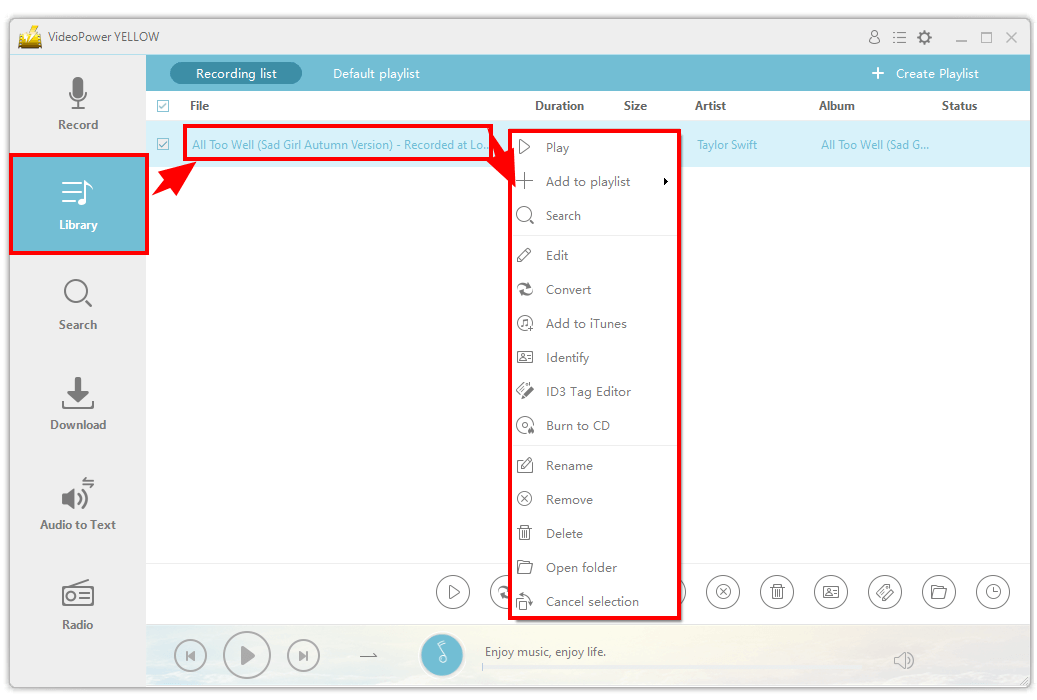The height and width of the screenshot is (700, 1037).
Task: Click the Enjoy music, enjoy life text
Action: [x=545, y=652]
